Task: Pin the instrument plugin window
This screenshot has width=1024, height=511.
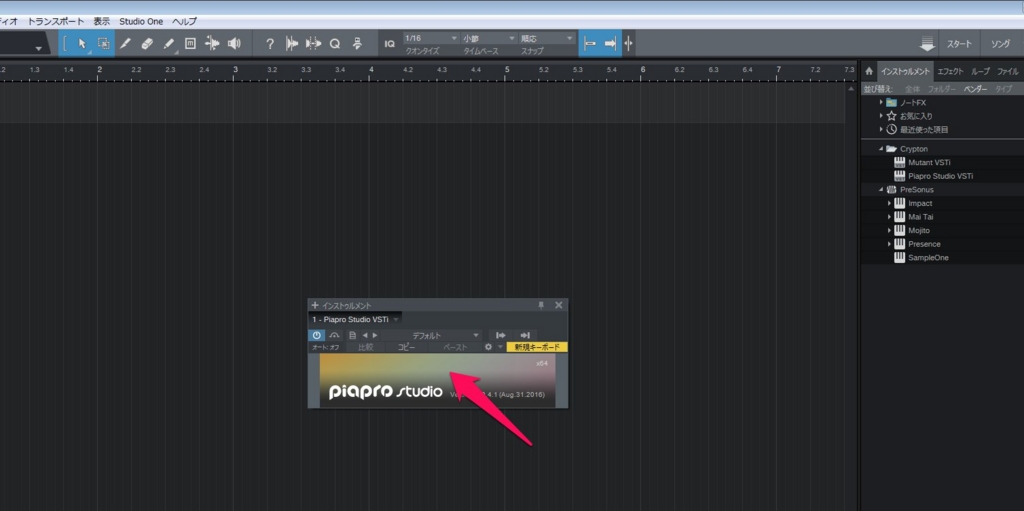Action: tap(541, 305)
